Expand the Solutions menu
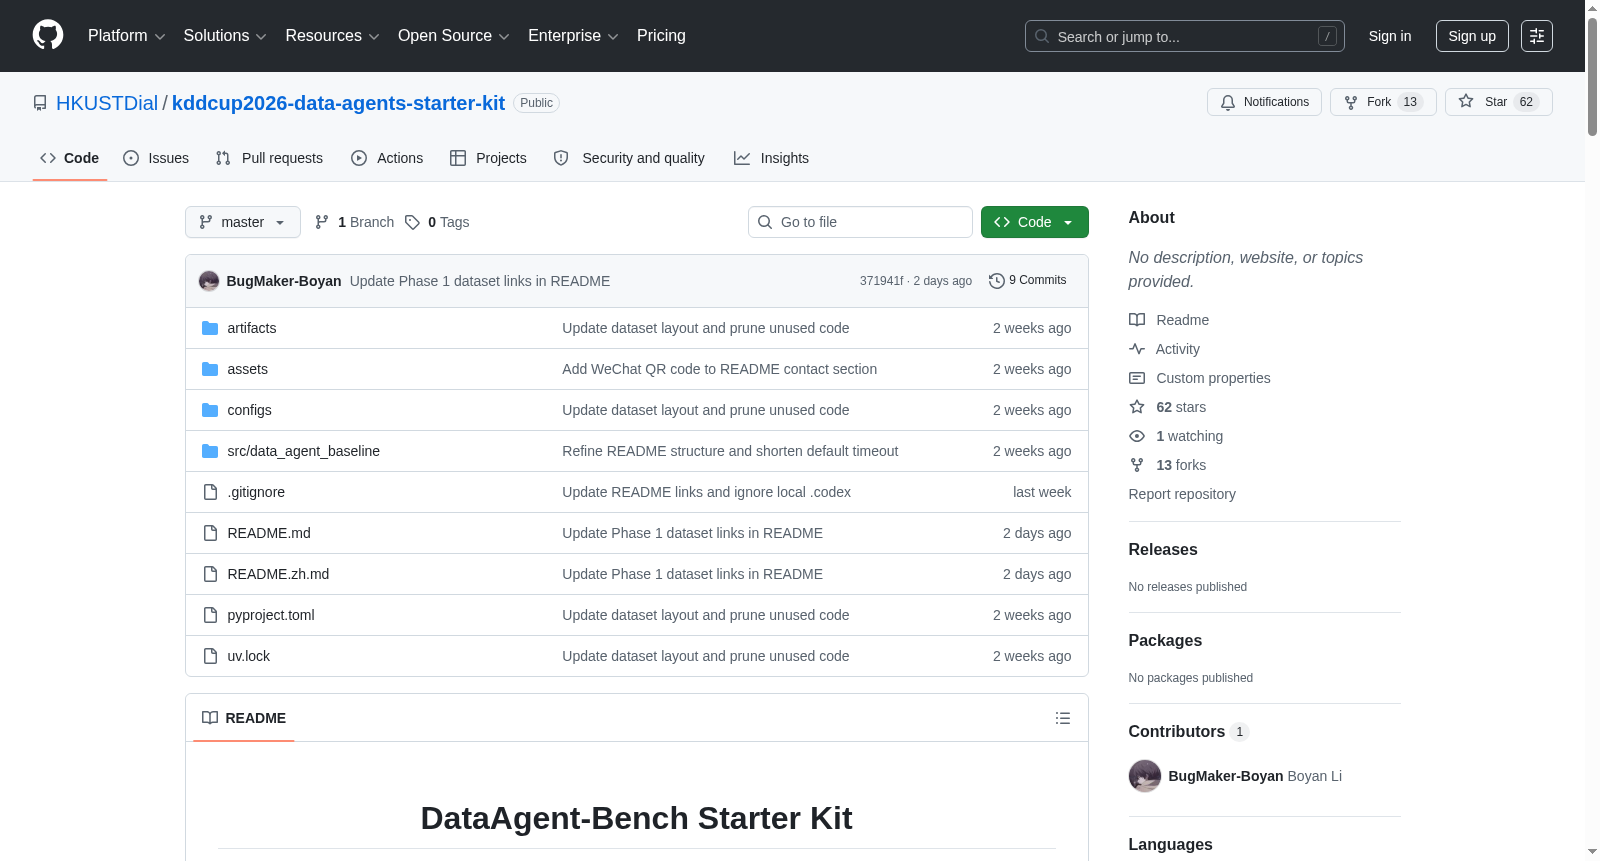This screenshot has height=861, width=1600. click(x=225, y=36)
